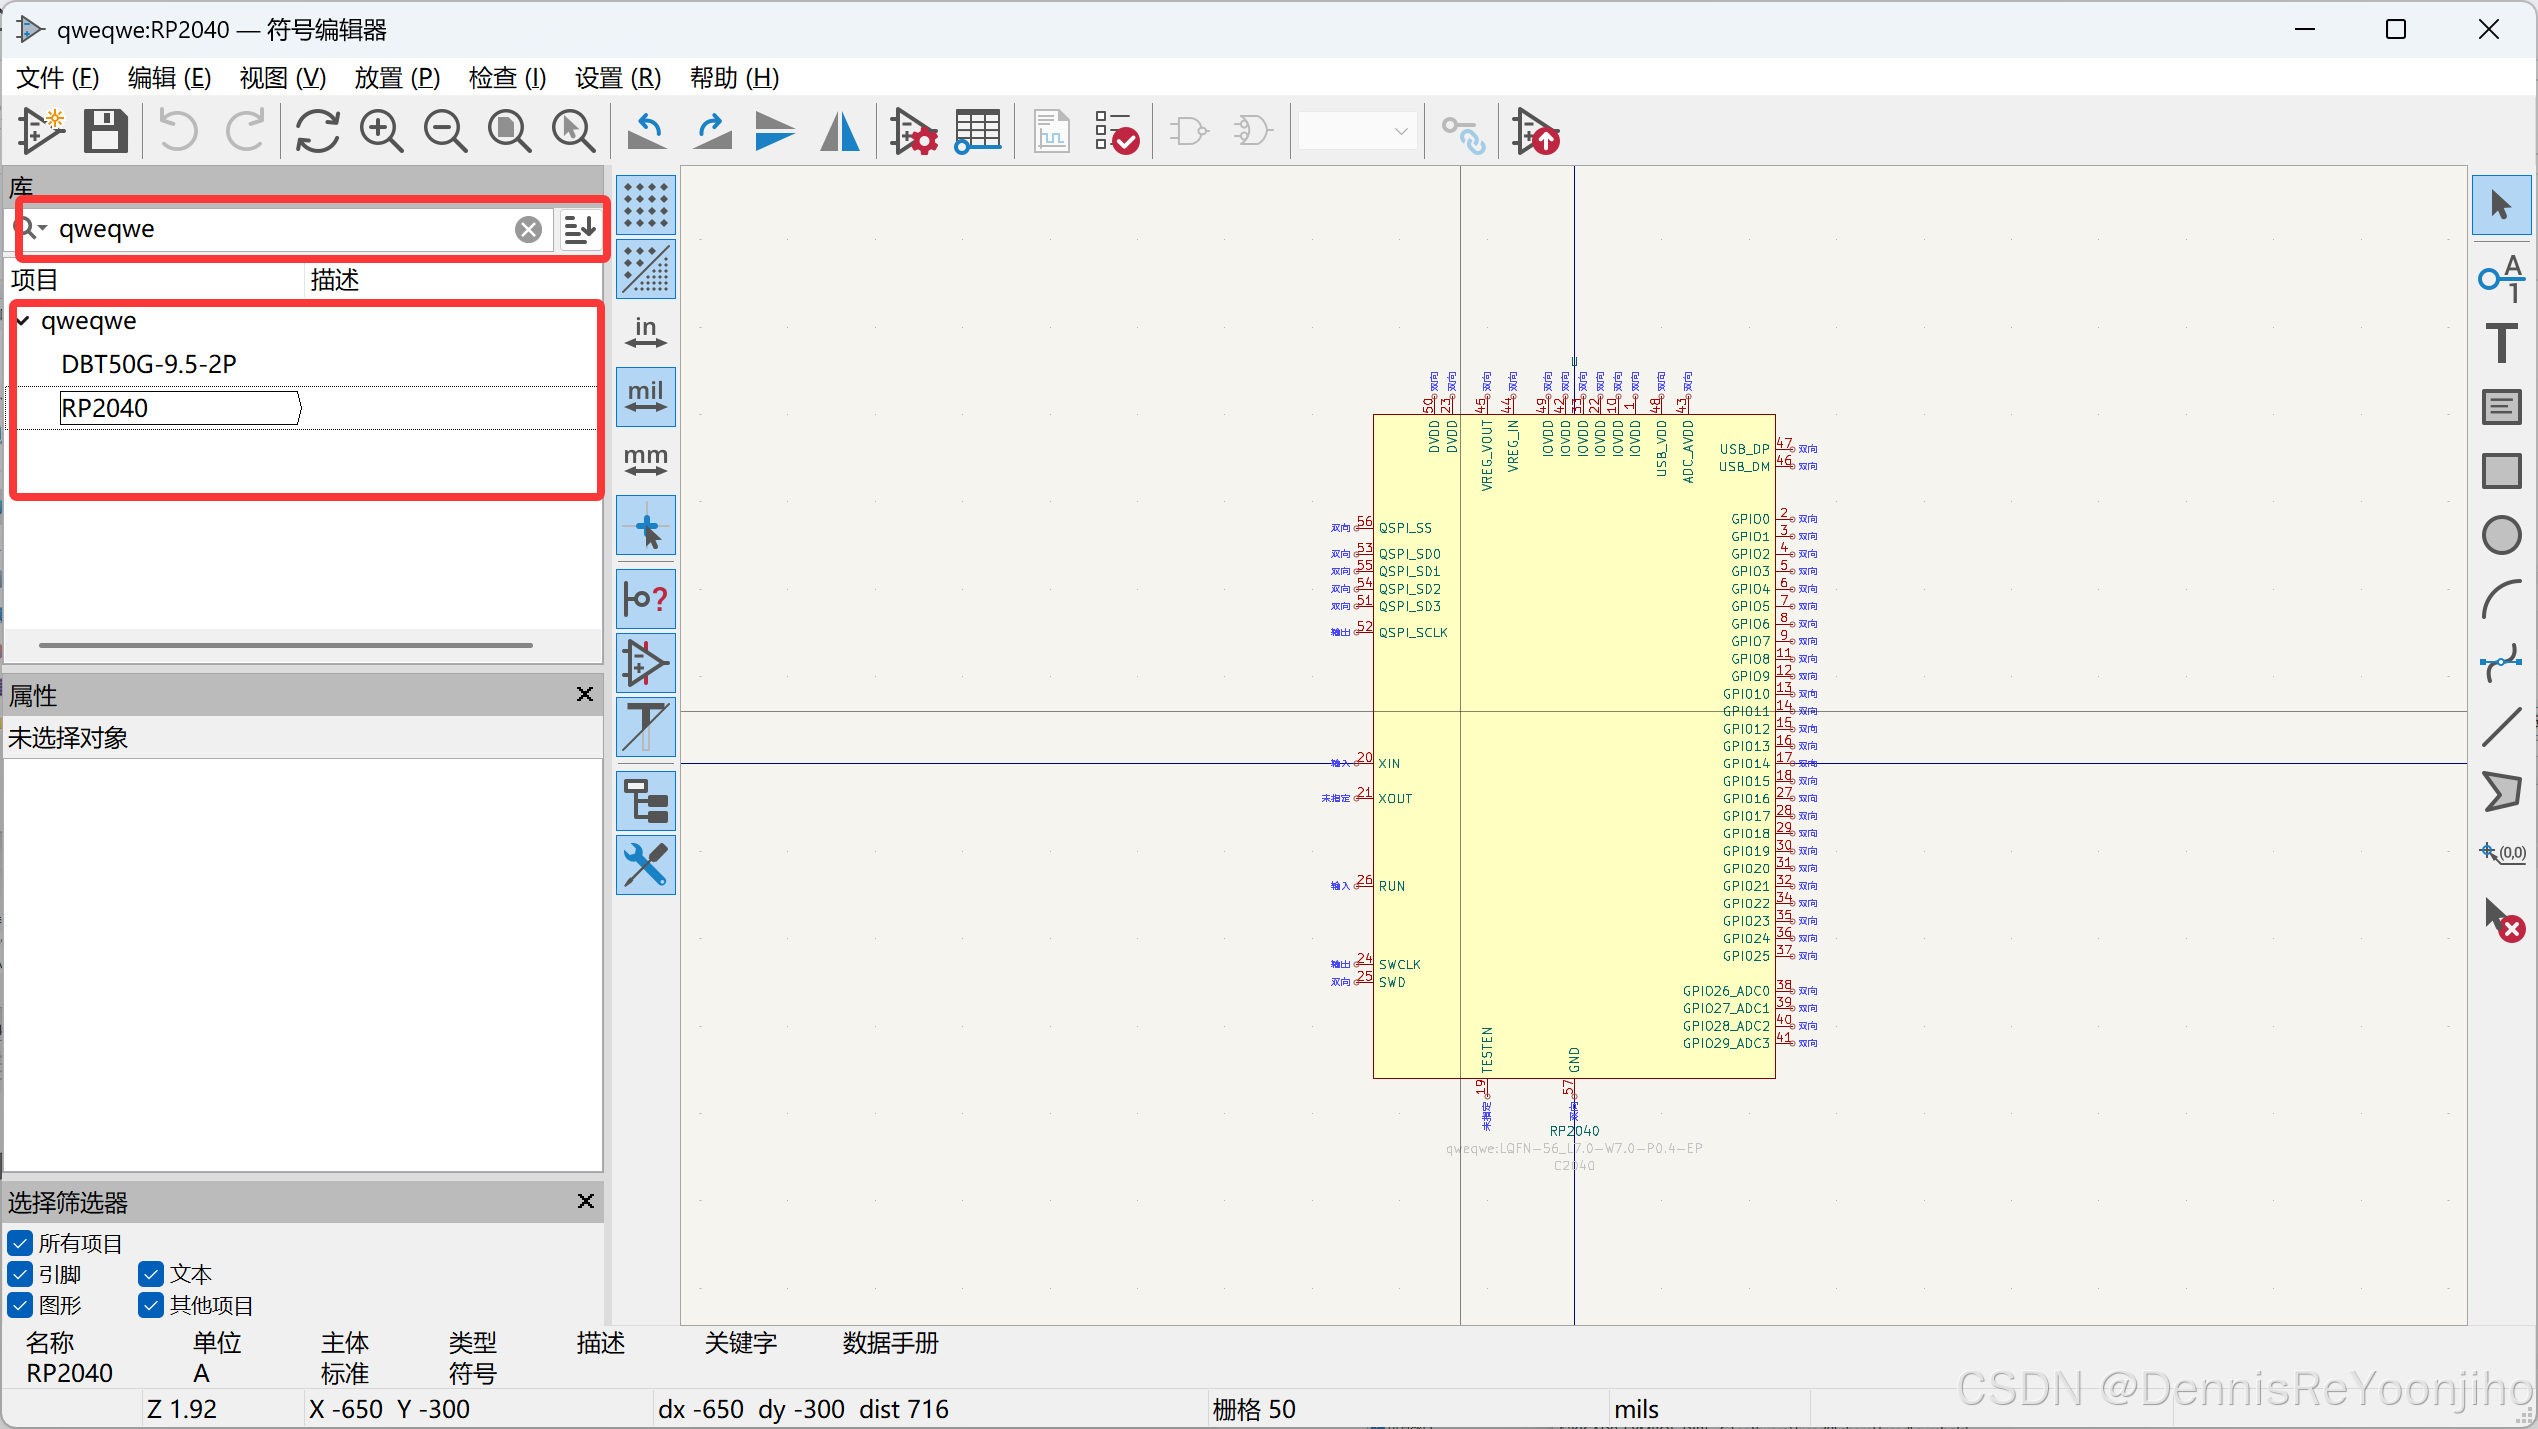Uncheck the 文本 filter checkbox

(151, 1274)
